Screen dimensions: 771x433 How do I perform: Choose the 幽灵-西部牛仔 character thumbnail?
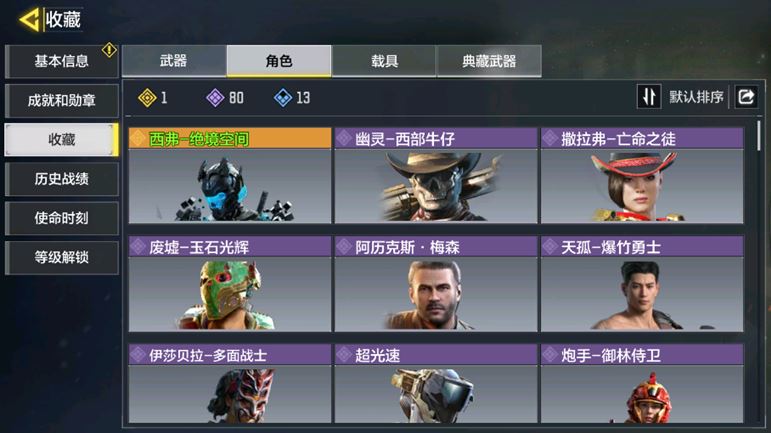pos(436,175)
